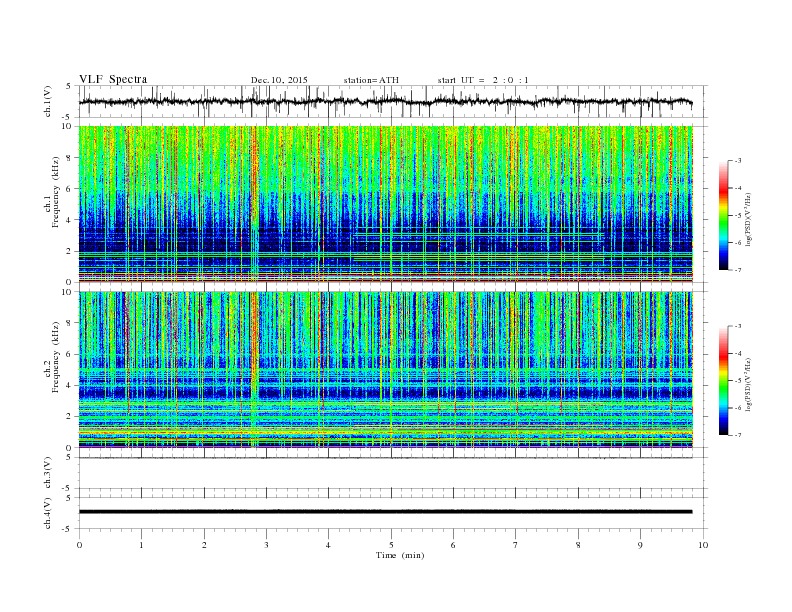Click the thick black ch.4 voltage trace
The width and height of the screenshot is (792, 612).
[385, 512]
